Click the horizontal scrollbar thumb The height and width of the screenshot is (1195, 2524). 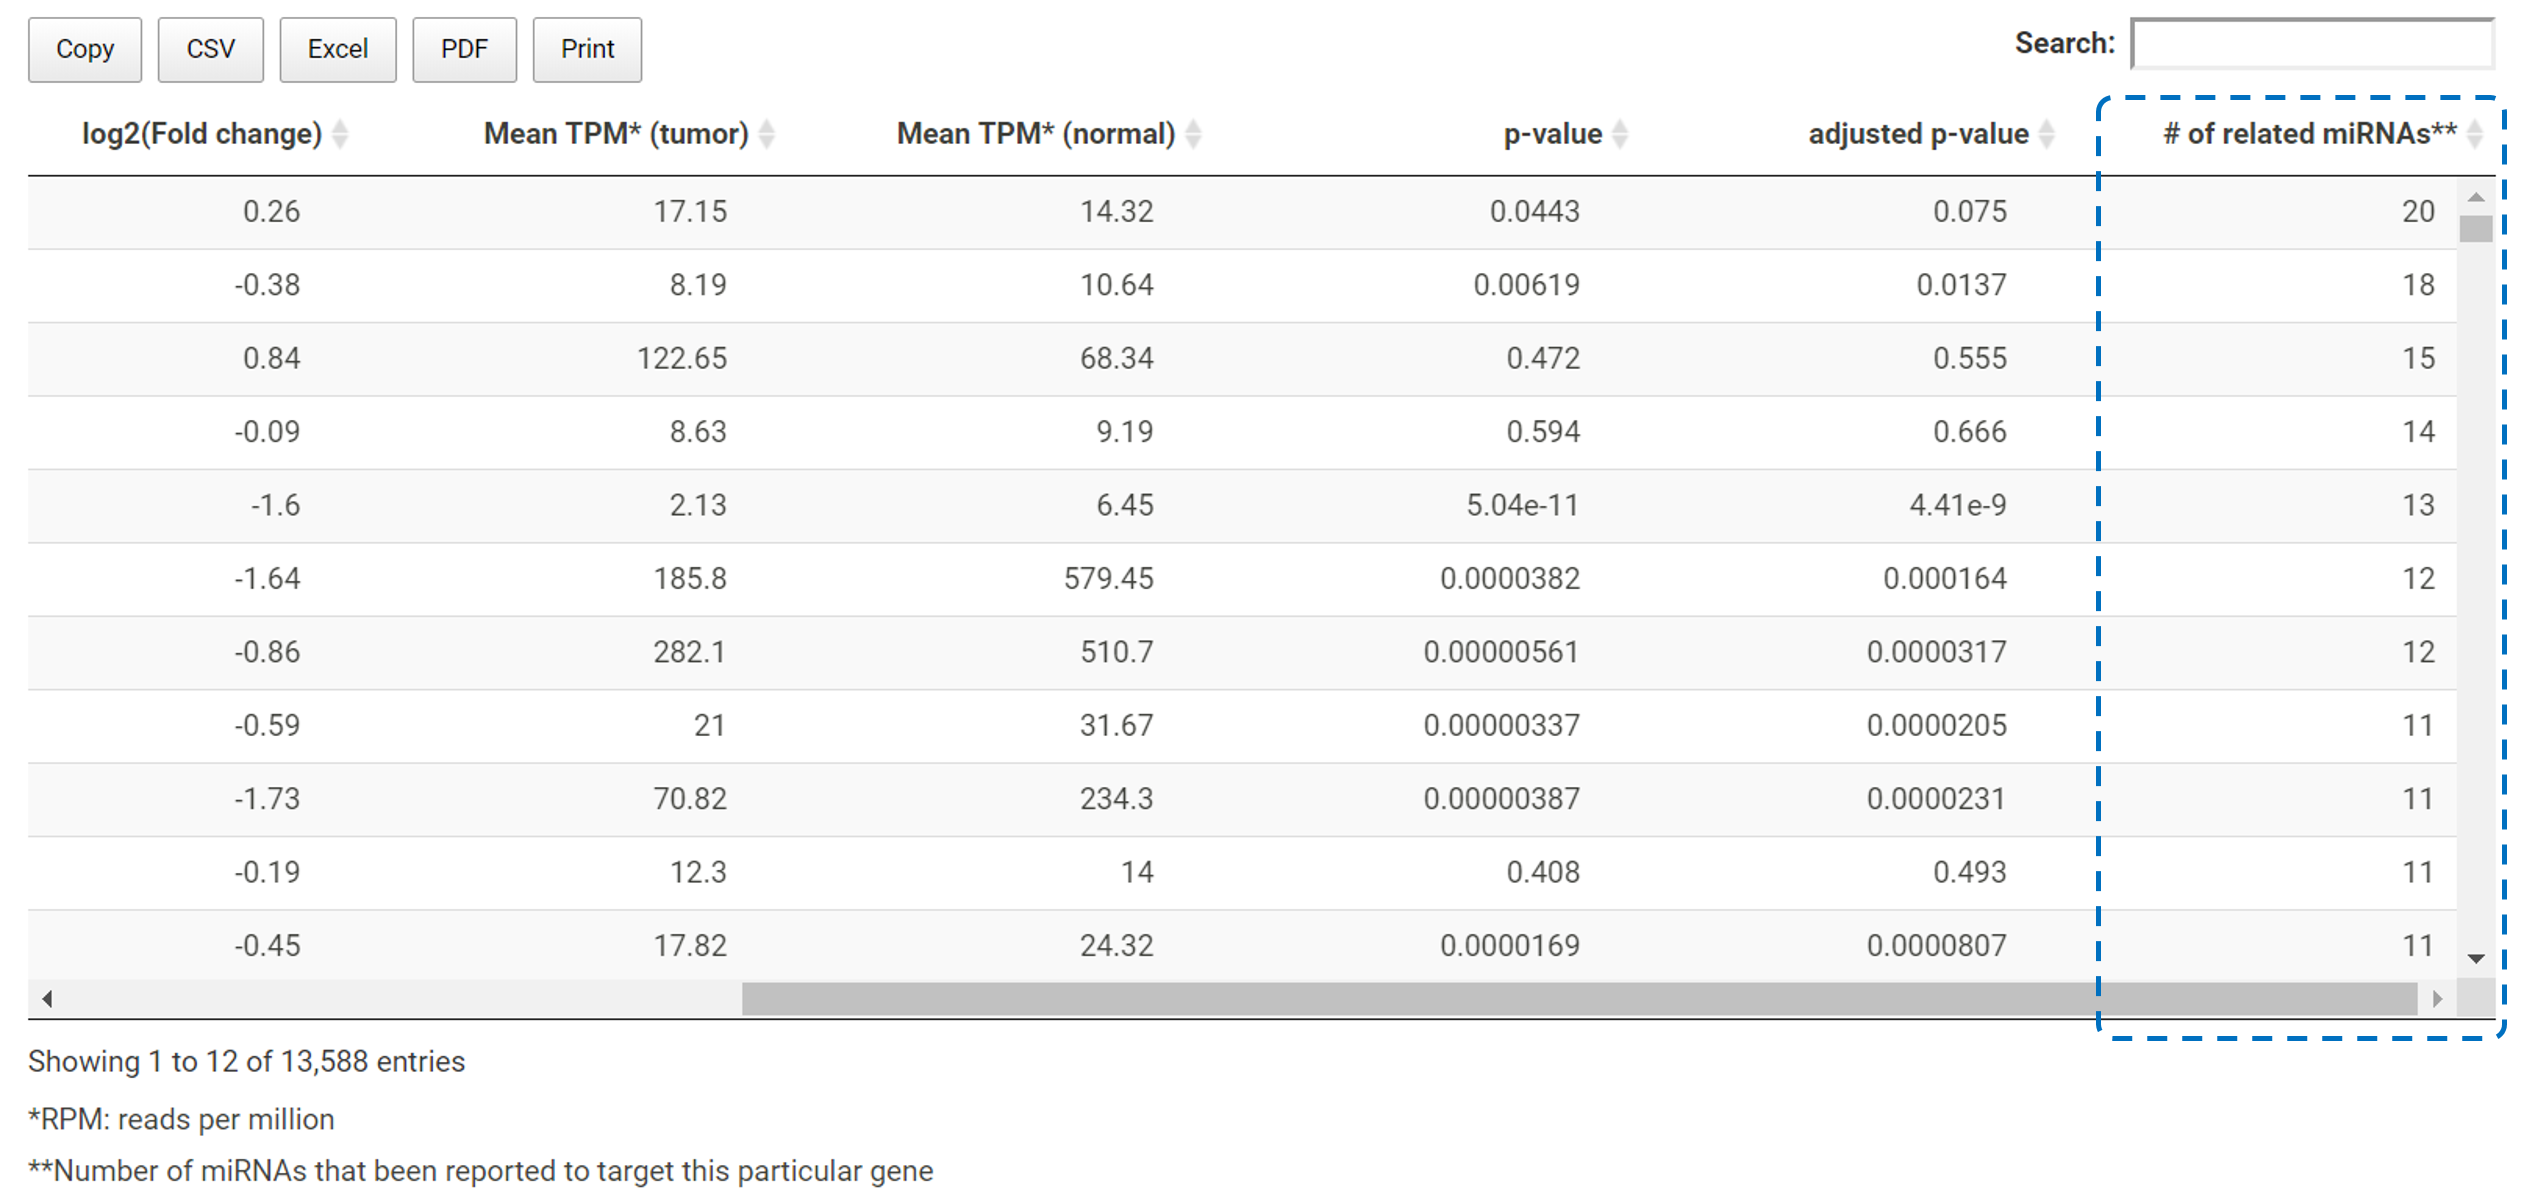[x=1580, y=998]
